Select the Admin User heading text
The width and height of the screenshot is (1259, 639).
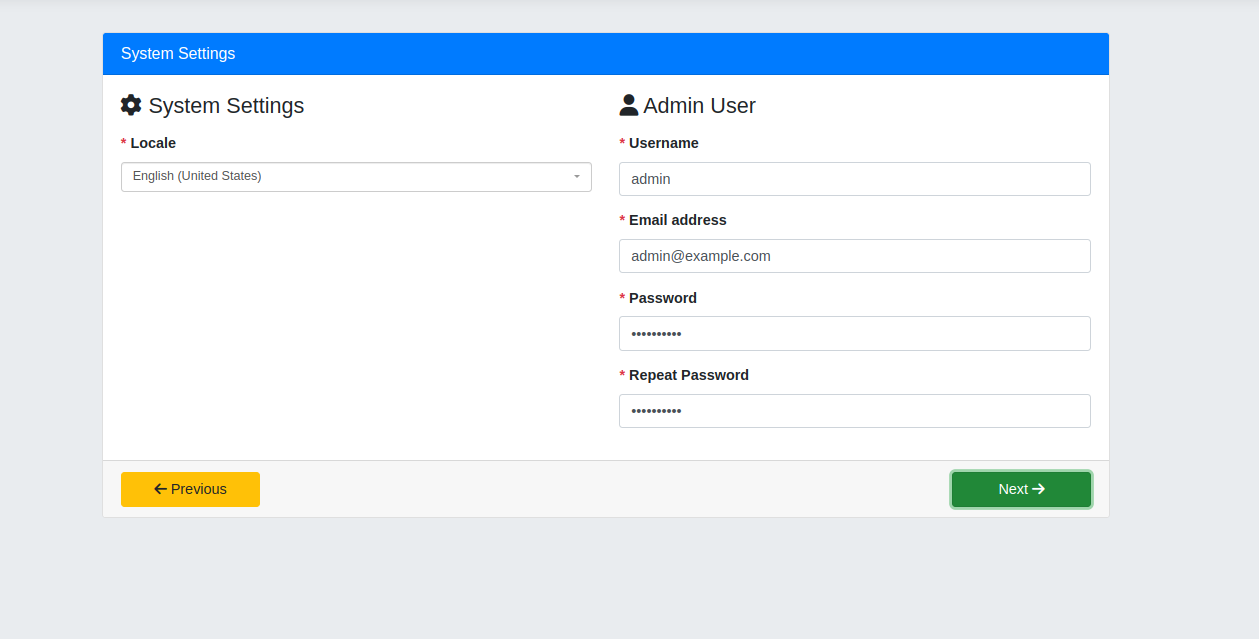[x=699, y=105]
